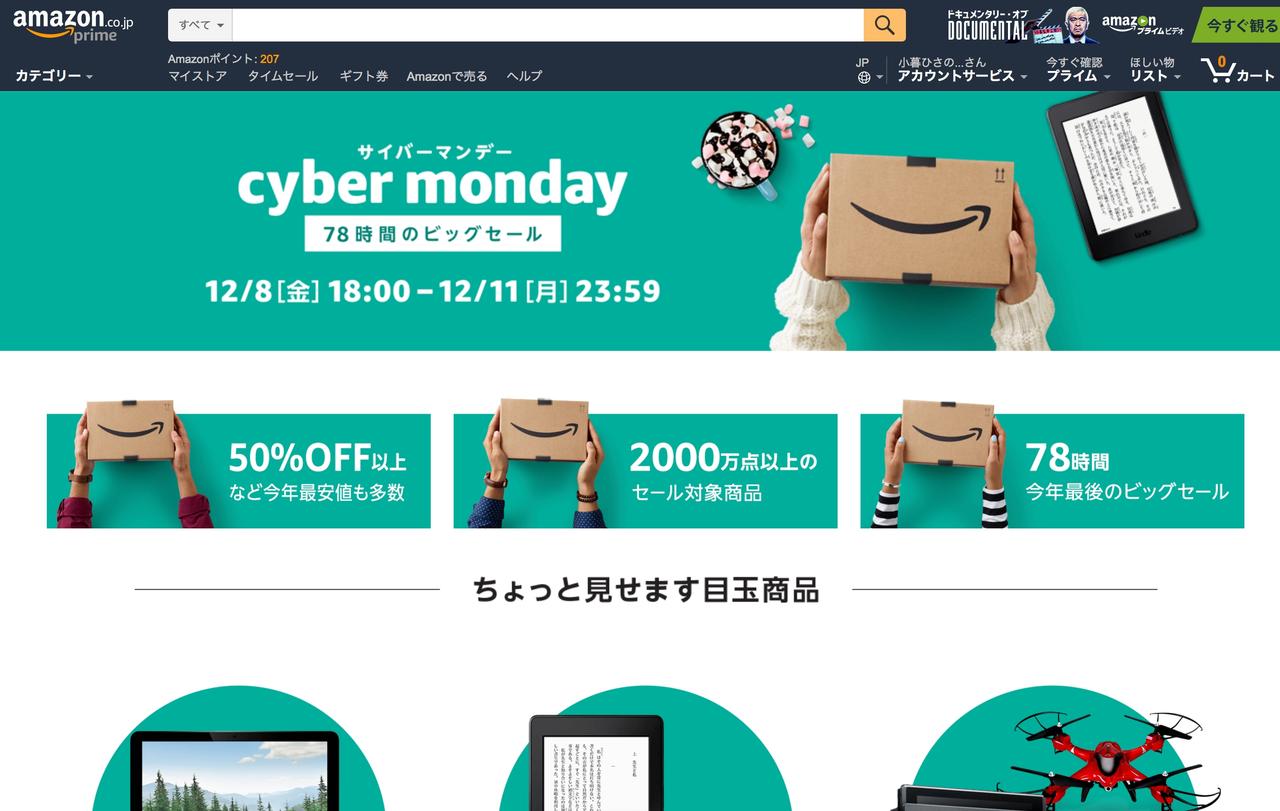Click the magnifying glass search button
The height and width of the screenshot is (811, 1280).
click(x=884, y=25)
